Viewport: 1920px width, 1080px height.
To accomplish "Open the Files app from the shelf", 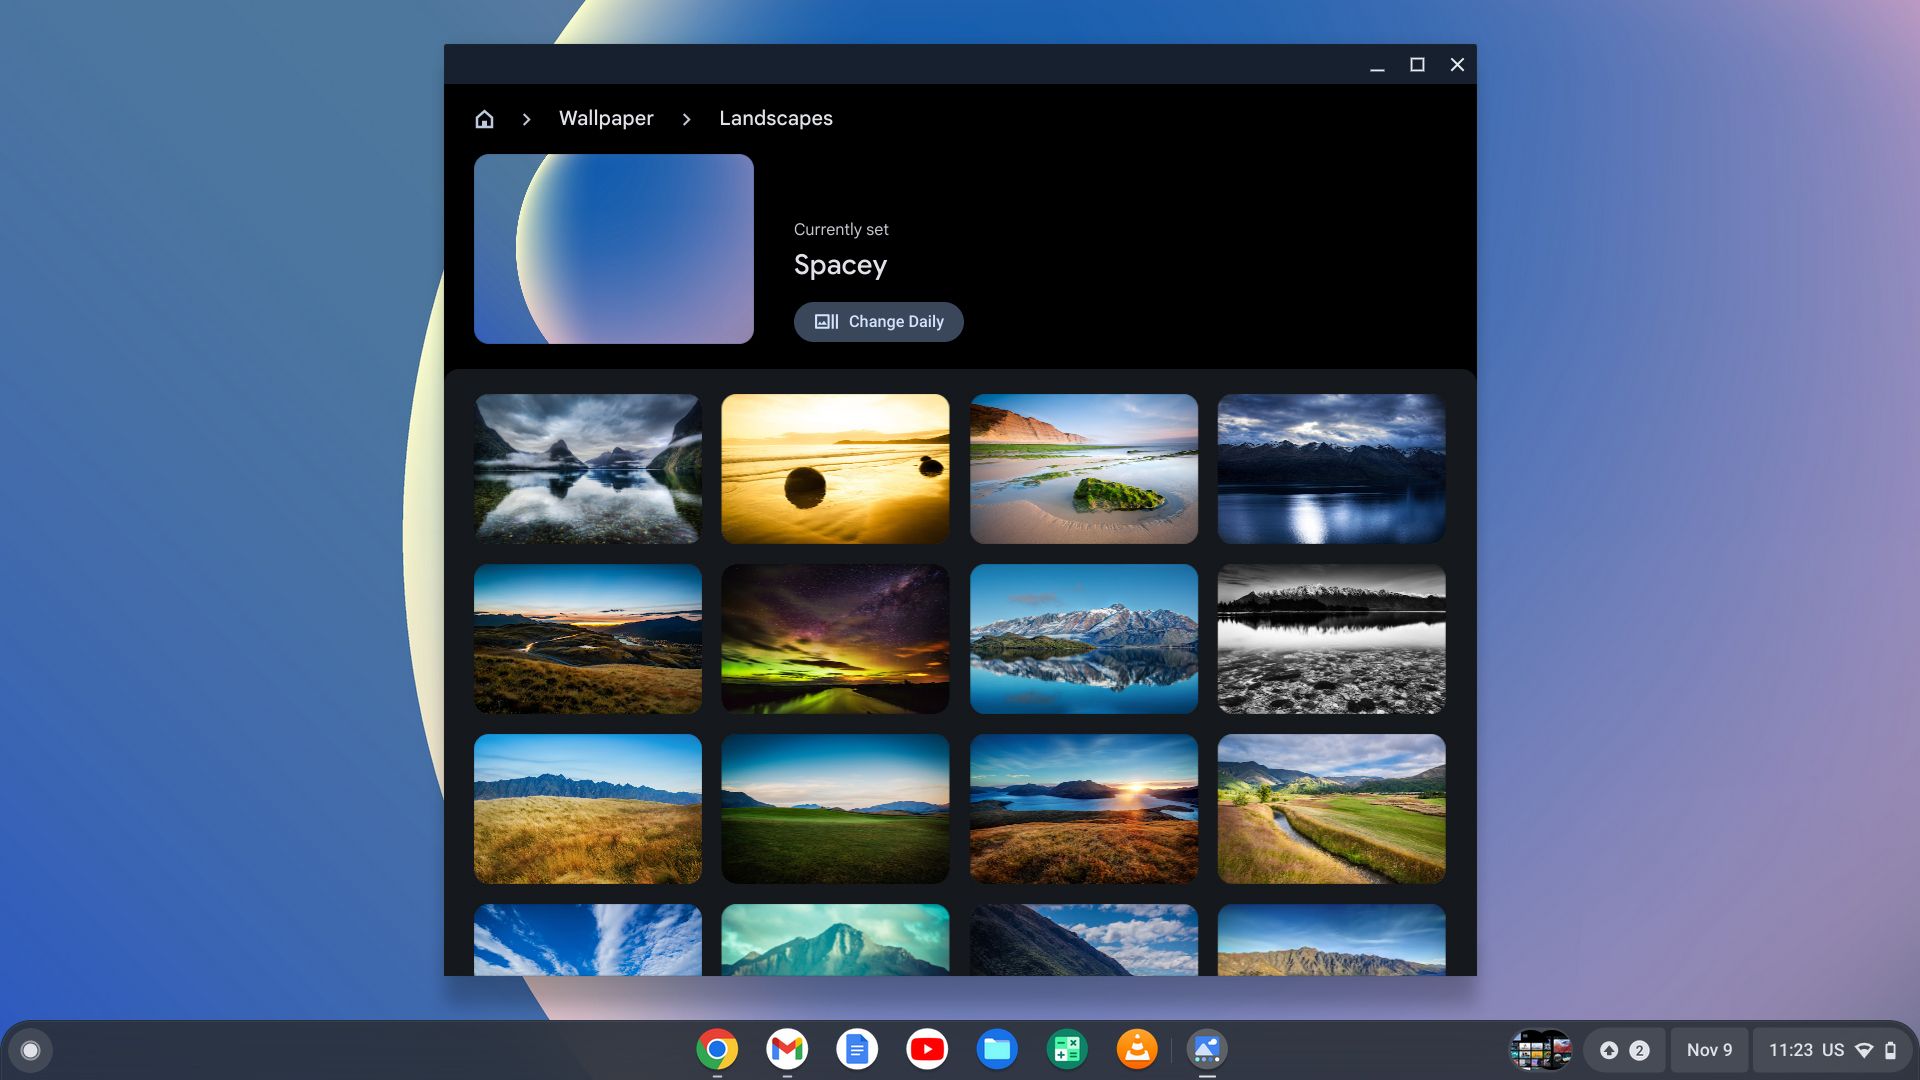I will pyautogui.click(x=997, y=1049).
